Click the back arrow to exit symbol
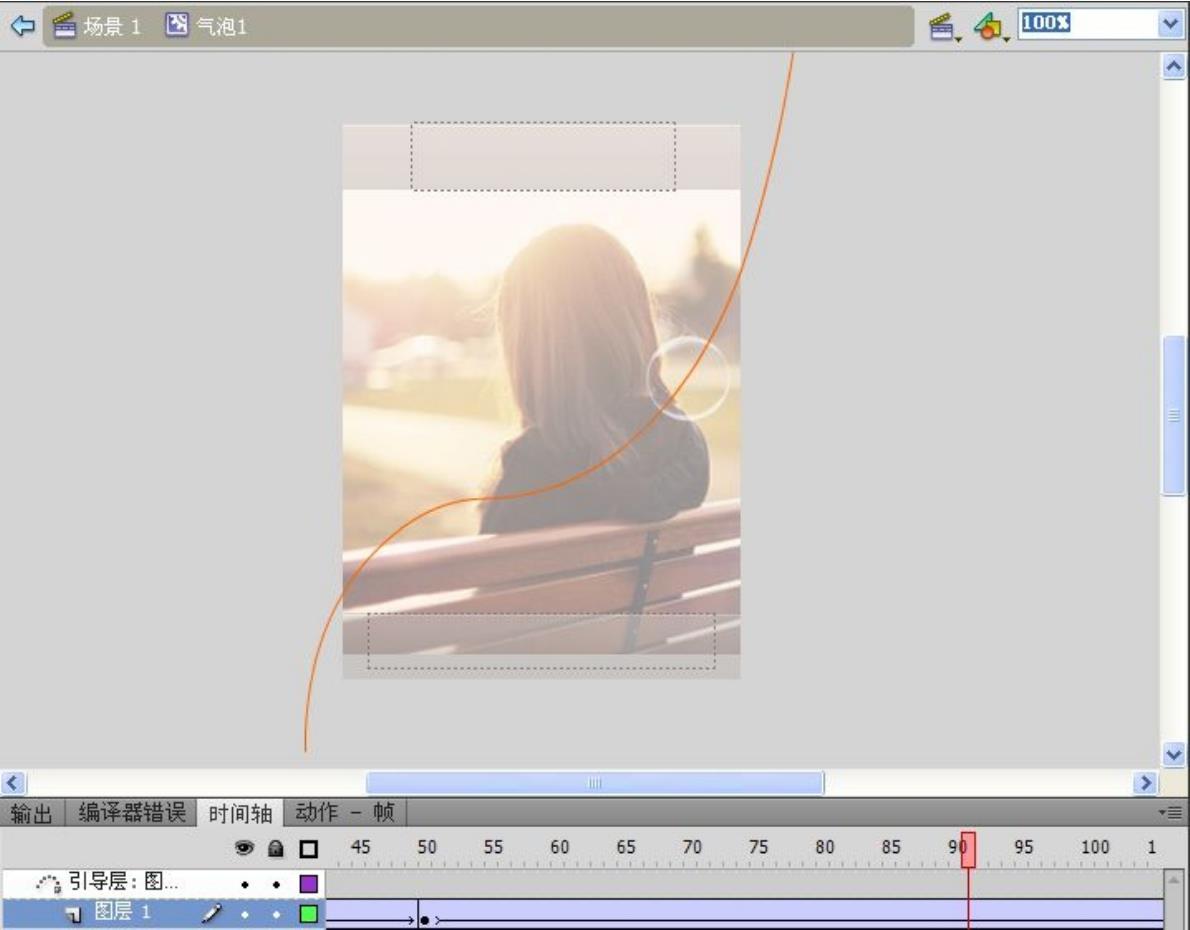The height and width of the screenshot is (930, 1190). pyautogui.click(x=23, y=26)
